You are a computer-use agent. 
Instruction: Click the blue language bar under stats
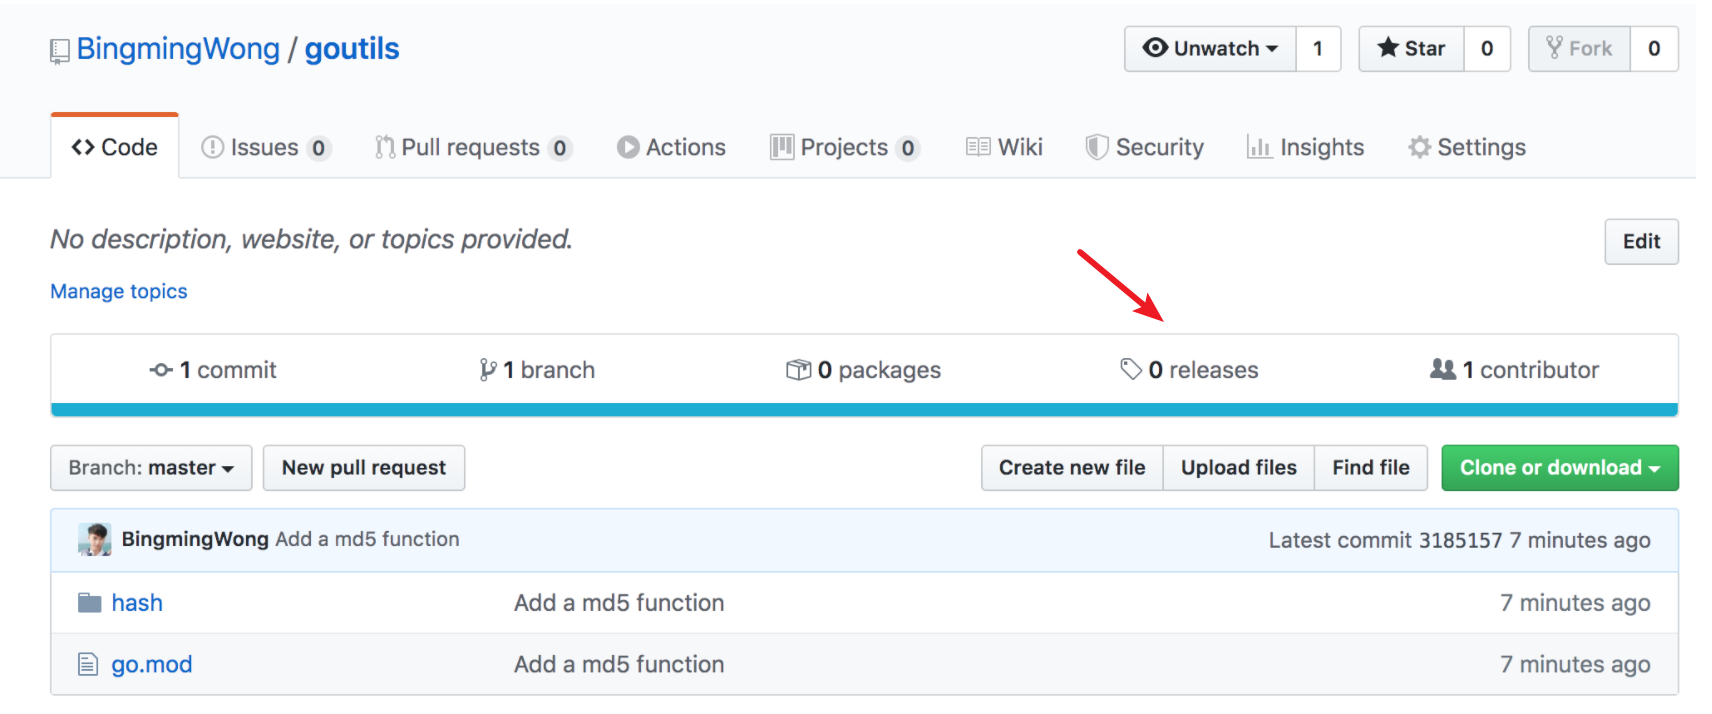(x=864, y=409)
